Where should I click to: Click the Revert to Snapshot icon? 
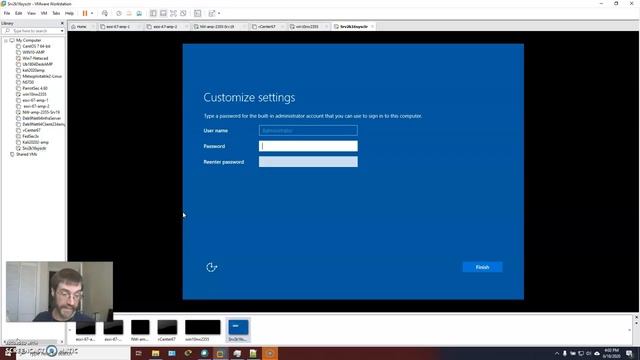pyautogui.click(x=129, y=13)
